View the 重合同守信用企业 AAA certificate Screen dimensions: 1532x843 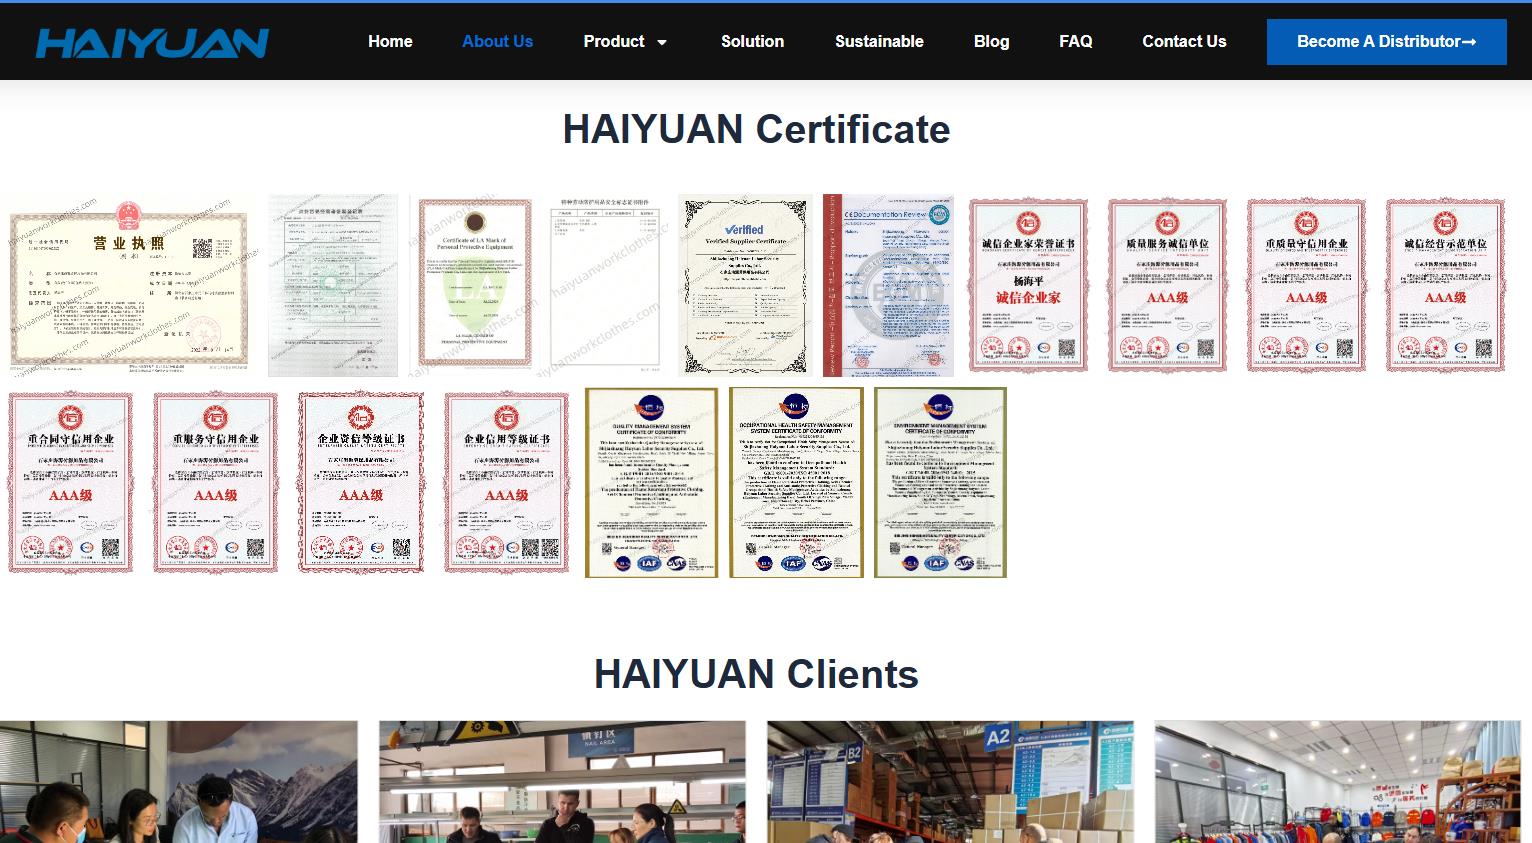pos(71,482)
